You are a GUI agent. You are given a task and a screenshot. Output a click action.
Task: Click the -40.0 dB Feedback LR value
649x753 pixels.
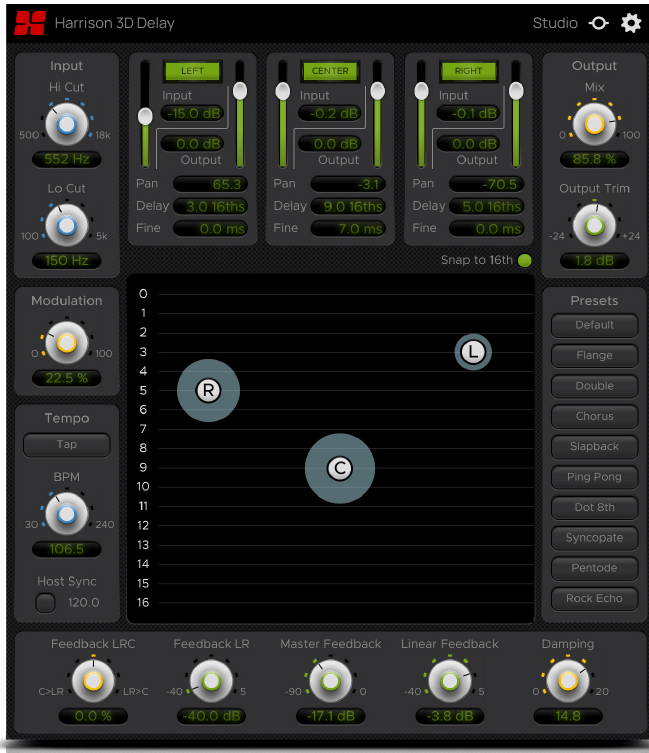tap(211, 716)
